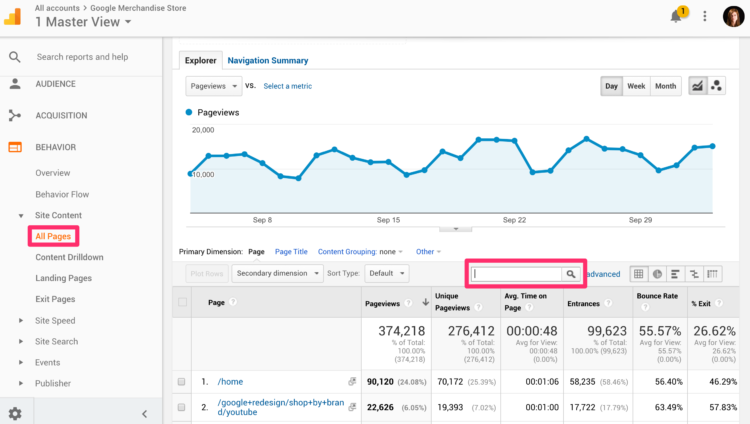
Task: Set graph interval to Week
Action: pyautogui.click(x=636, y=86)
